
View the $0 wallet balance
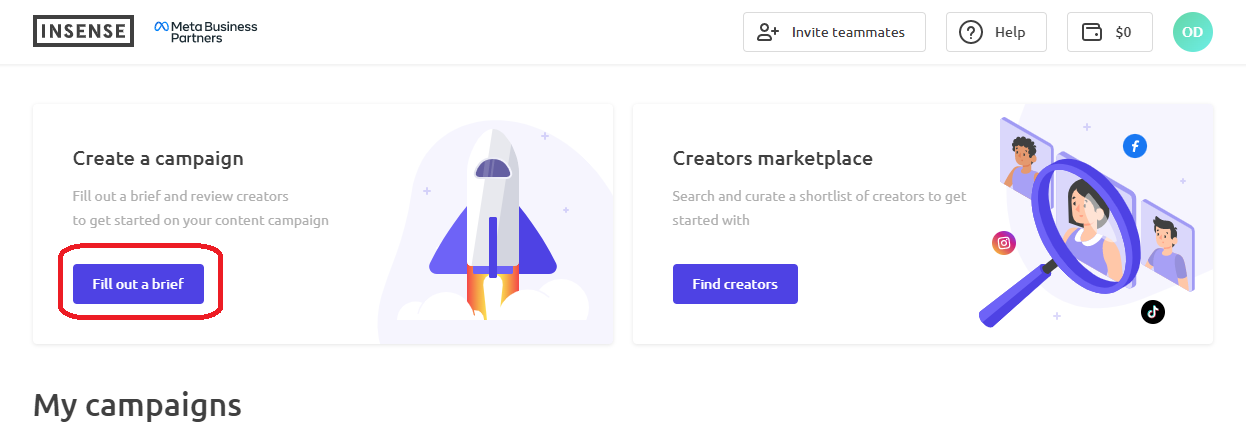[1109, 32]
